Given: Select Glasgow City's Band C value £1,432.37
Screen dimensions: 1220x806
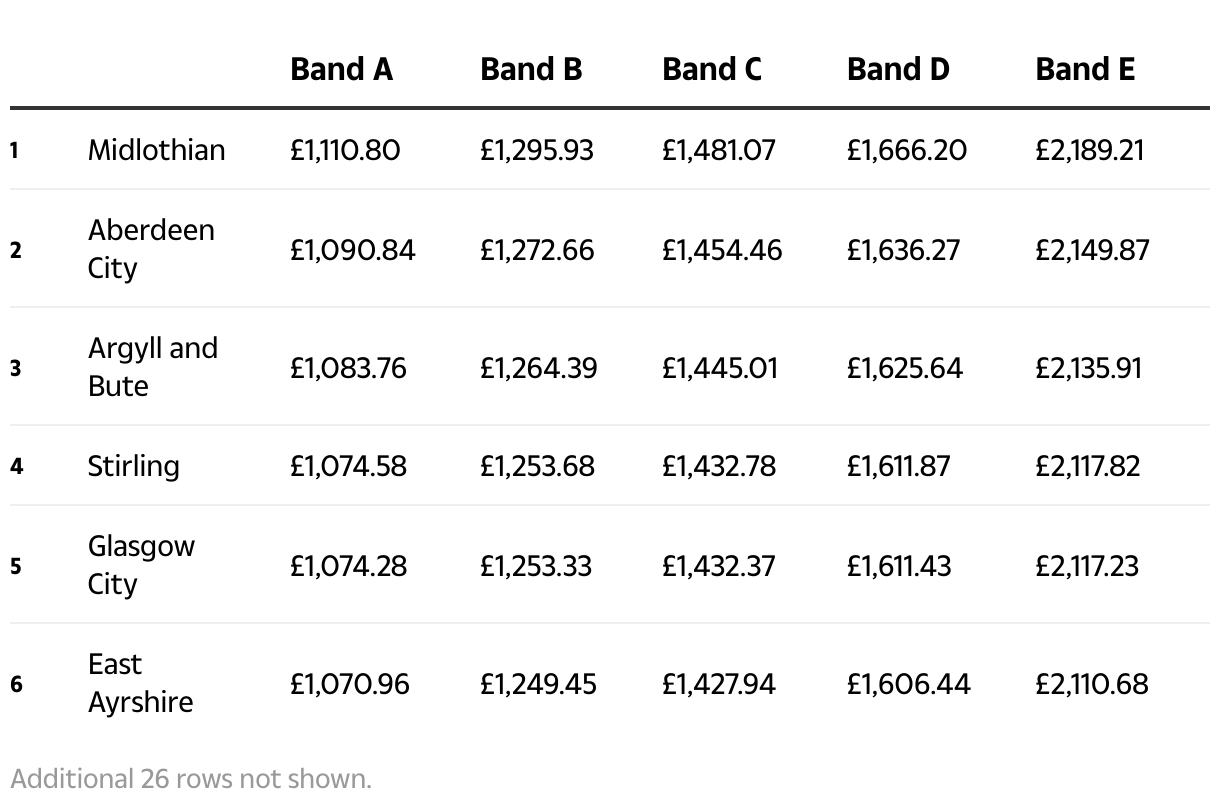Looking at the screenshot, I should [x=717, y=566].
